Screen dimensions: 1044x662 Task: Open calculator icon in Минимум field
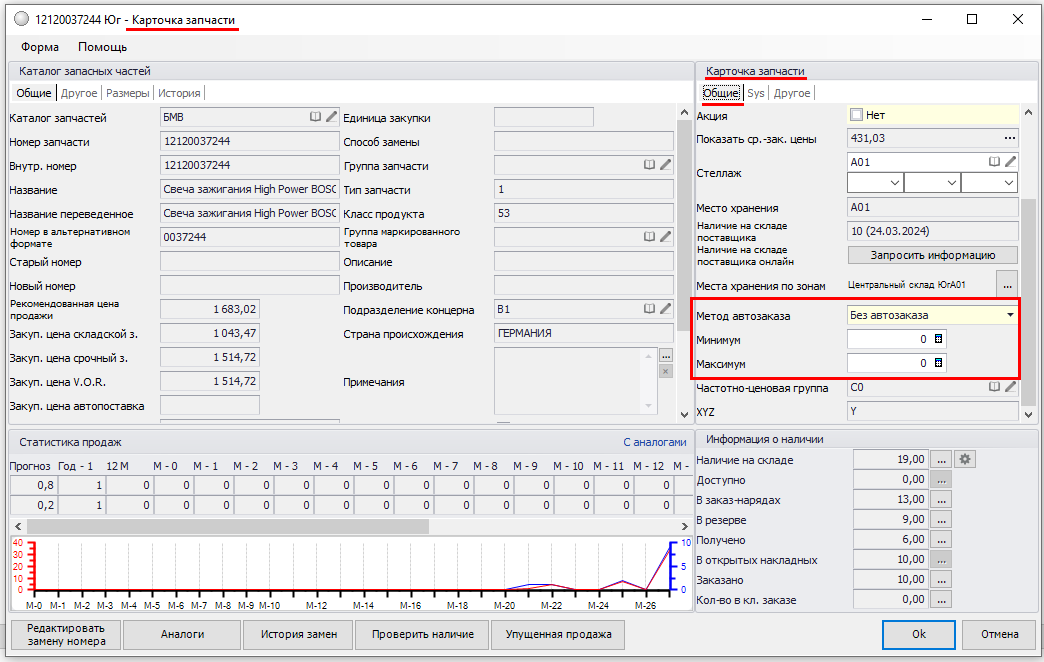[938, 339]
